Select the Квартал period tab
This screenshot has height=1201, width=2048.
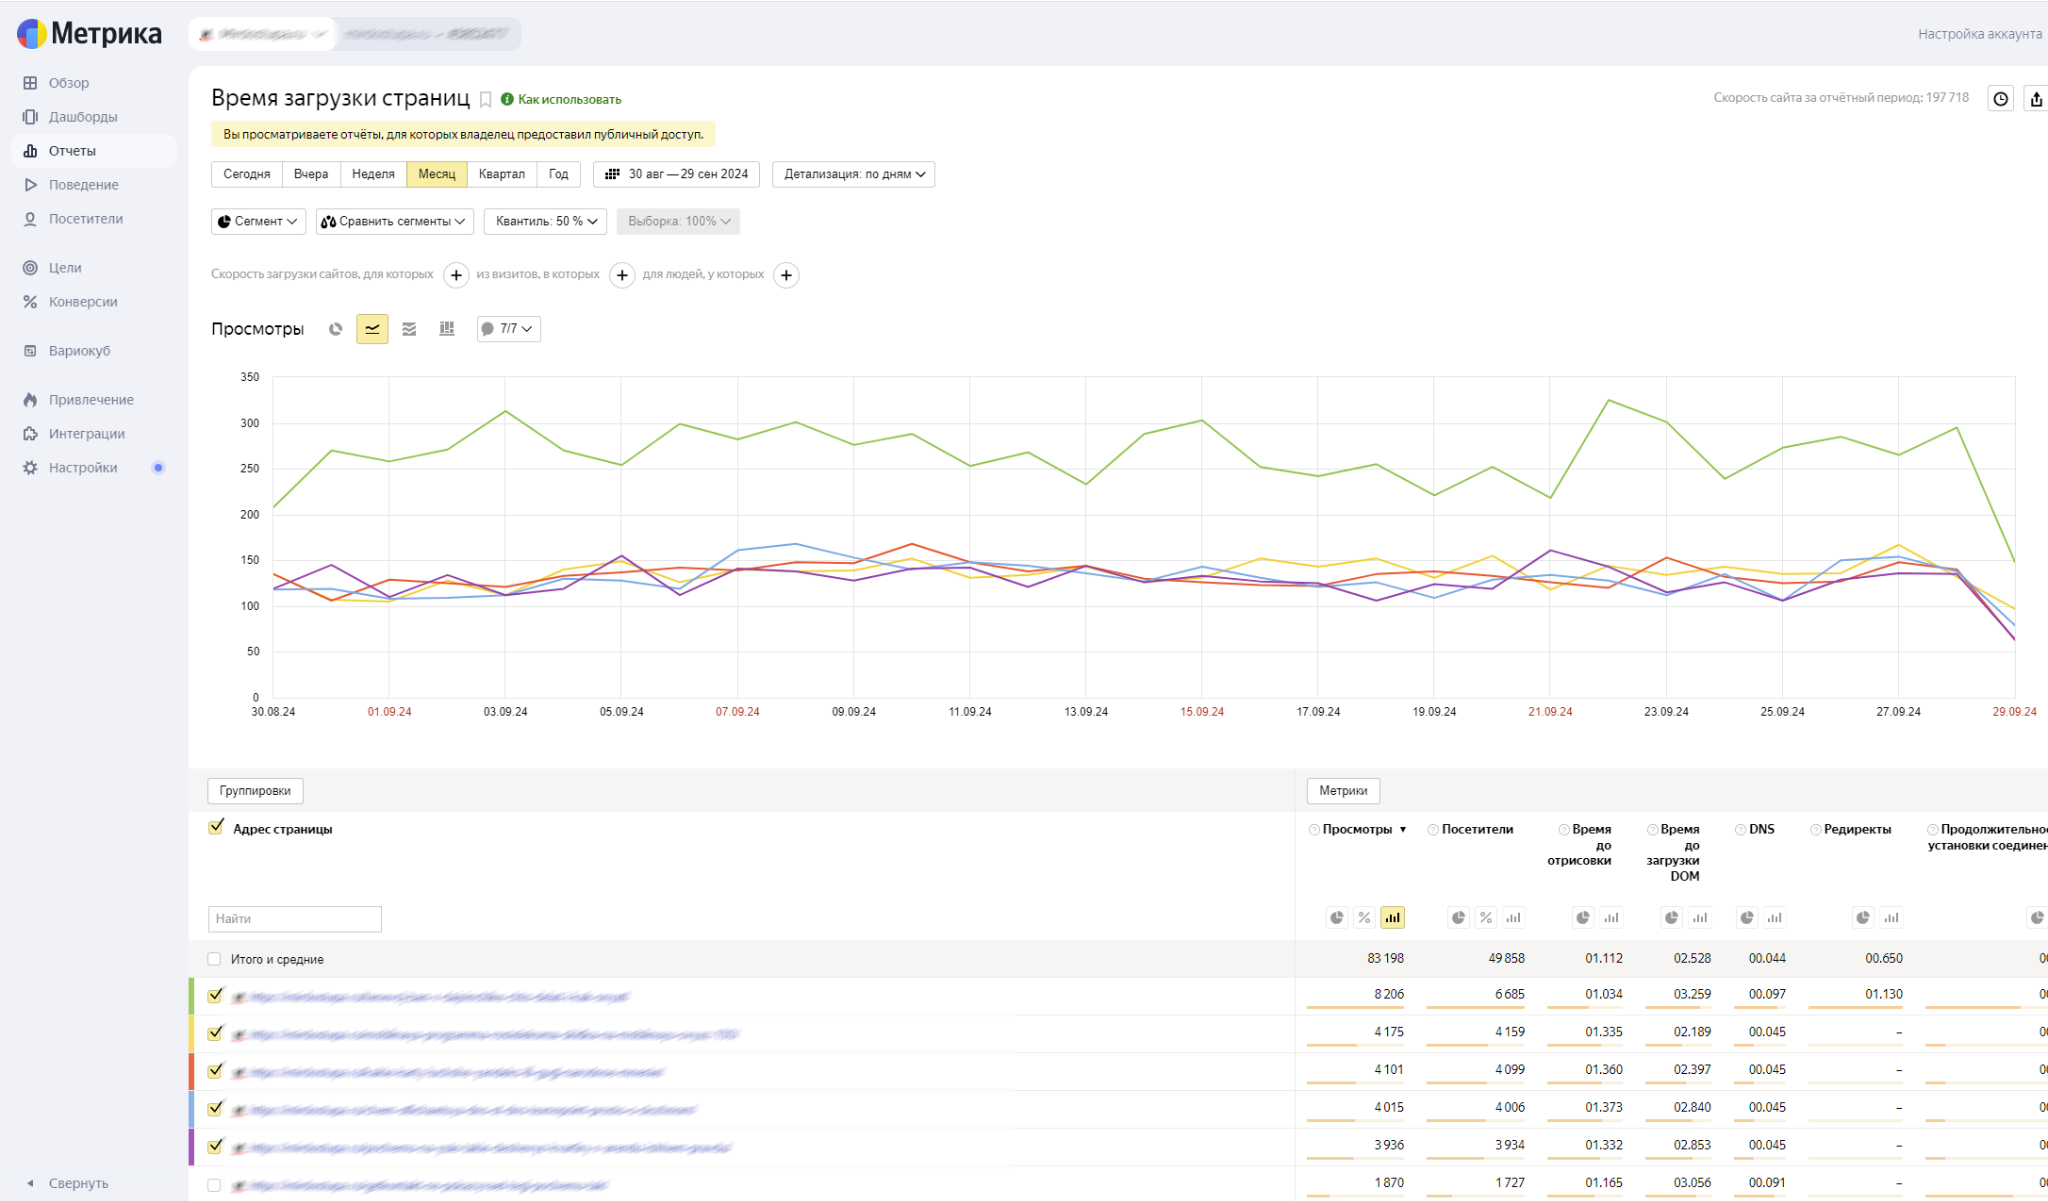(501, 174)
